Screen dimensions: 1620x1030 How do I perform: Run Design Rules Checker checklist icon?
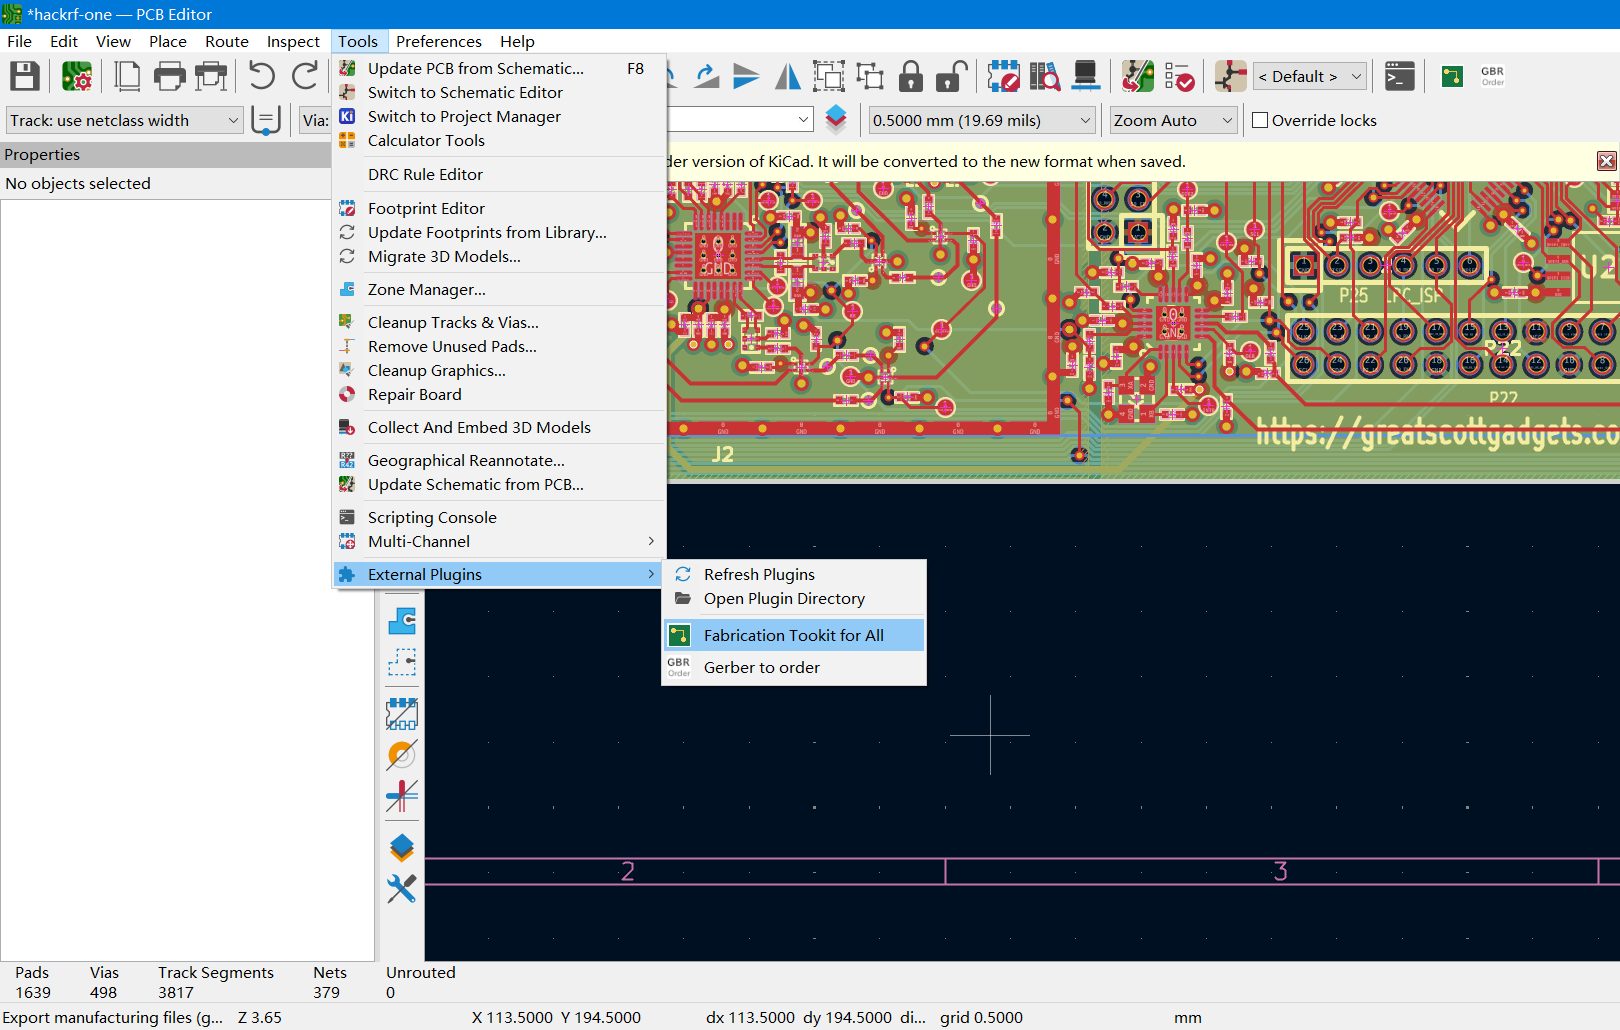(x=1179, y=77)
